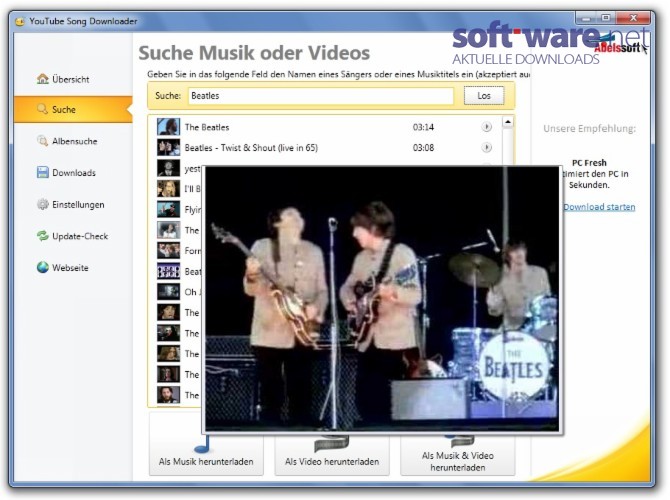Play preview of Twist & Shout track

click(486, 147)
